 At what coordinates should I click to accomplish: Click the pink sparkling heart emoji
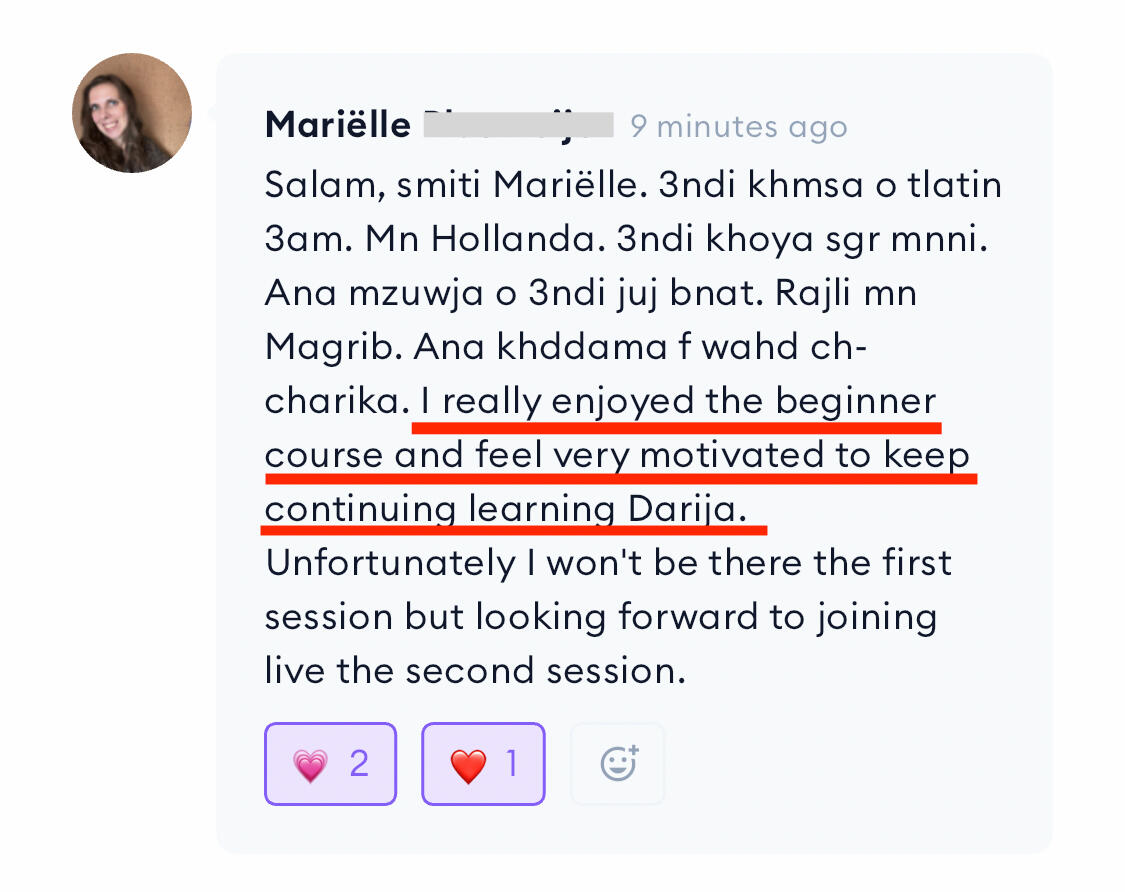310,765
